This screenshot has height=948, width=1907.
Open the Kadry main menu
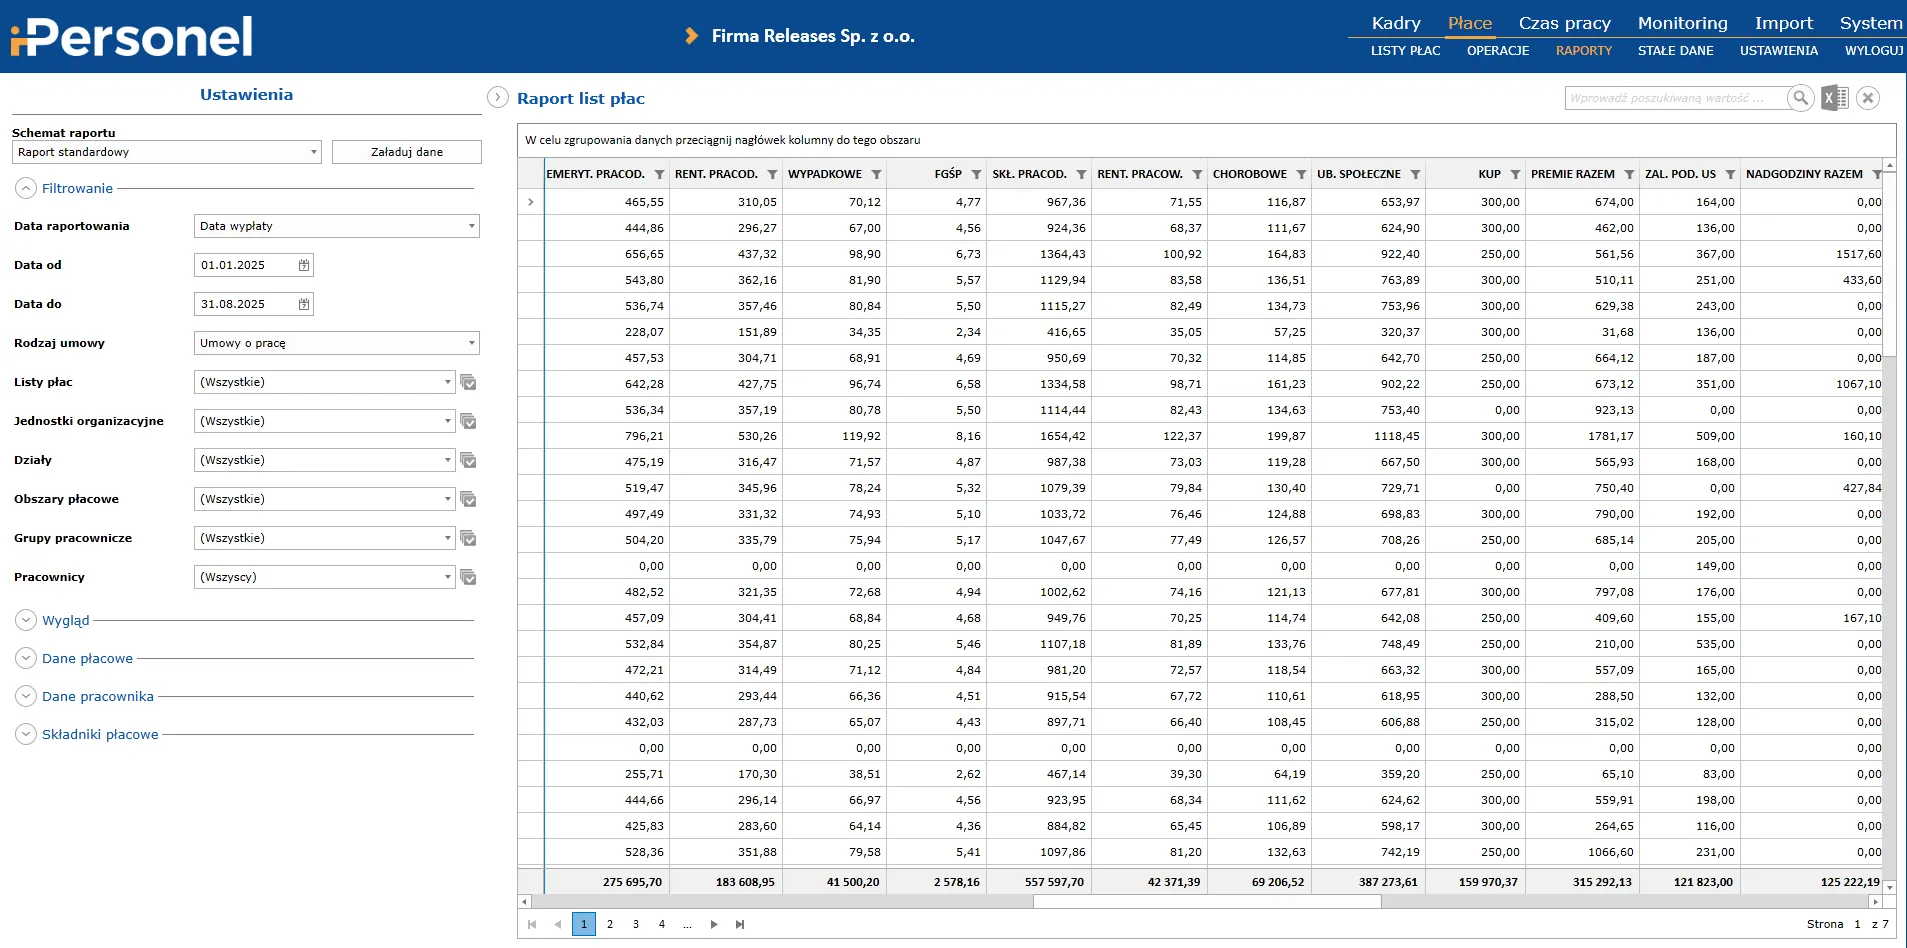click(x=1395, y=23)
